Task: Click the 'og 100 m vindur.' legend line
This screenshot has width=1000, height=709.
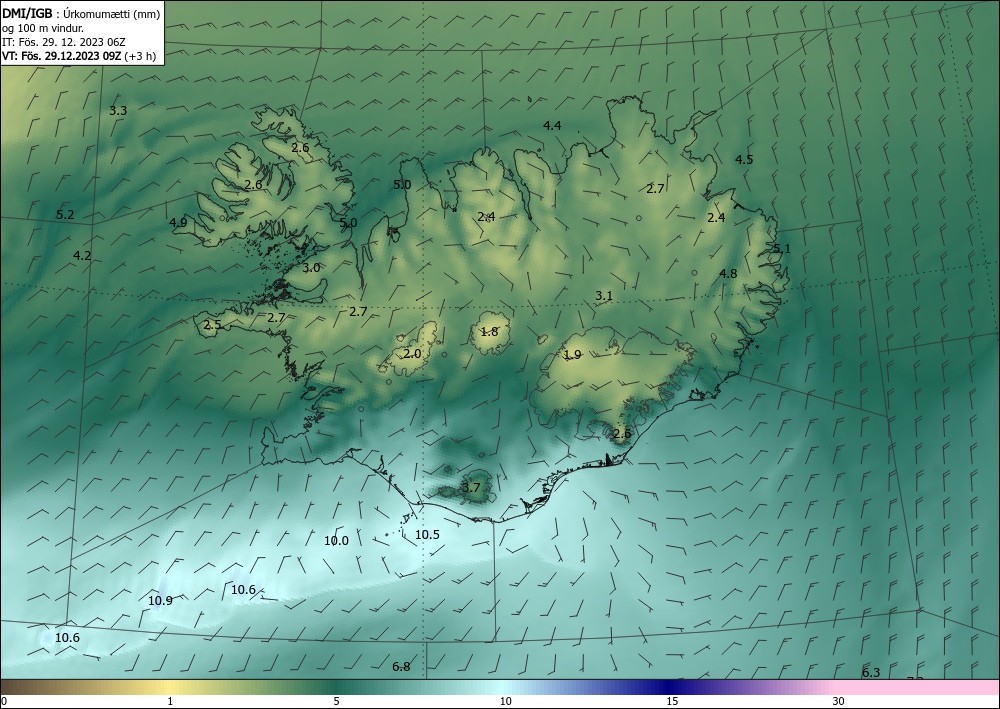Action: click(x=43, y=28)
